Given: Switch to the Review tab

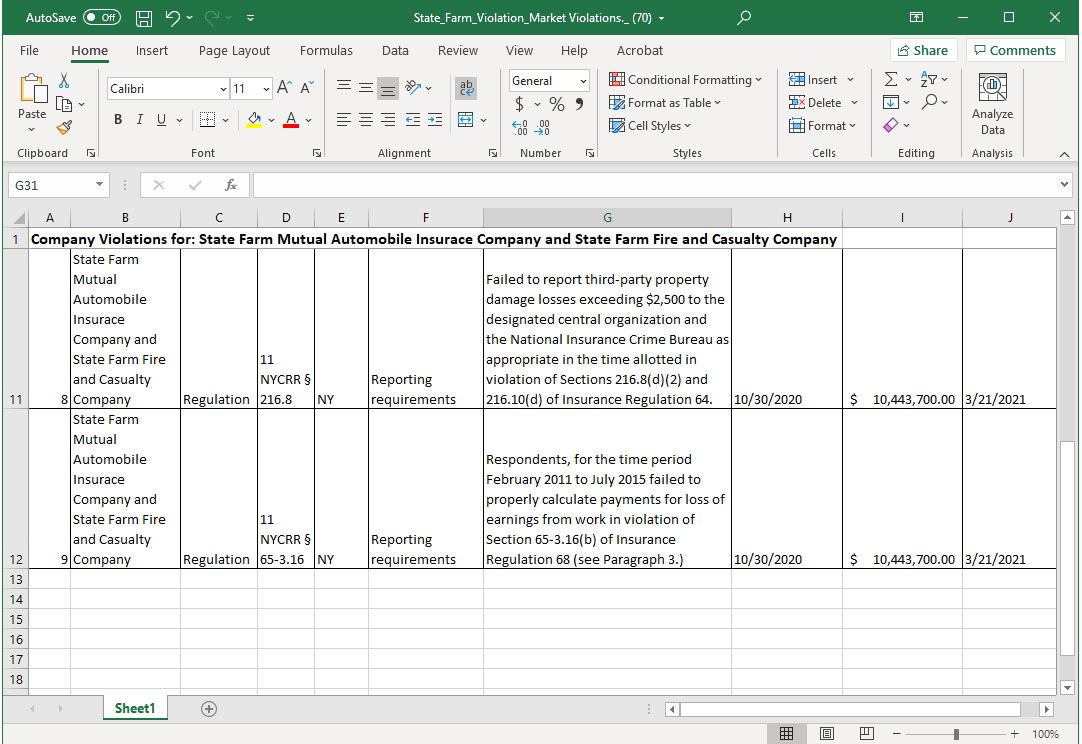Looking at the screenshot, I should [x=458, y=50].
